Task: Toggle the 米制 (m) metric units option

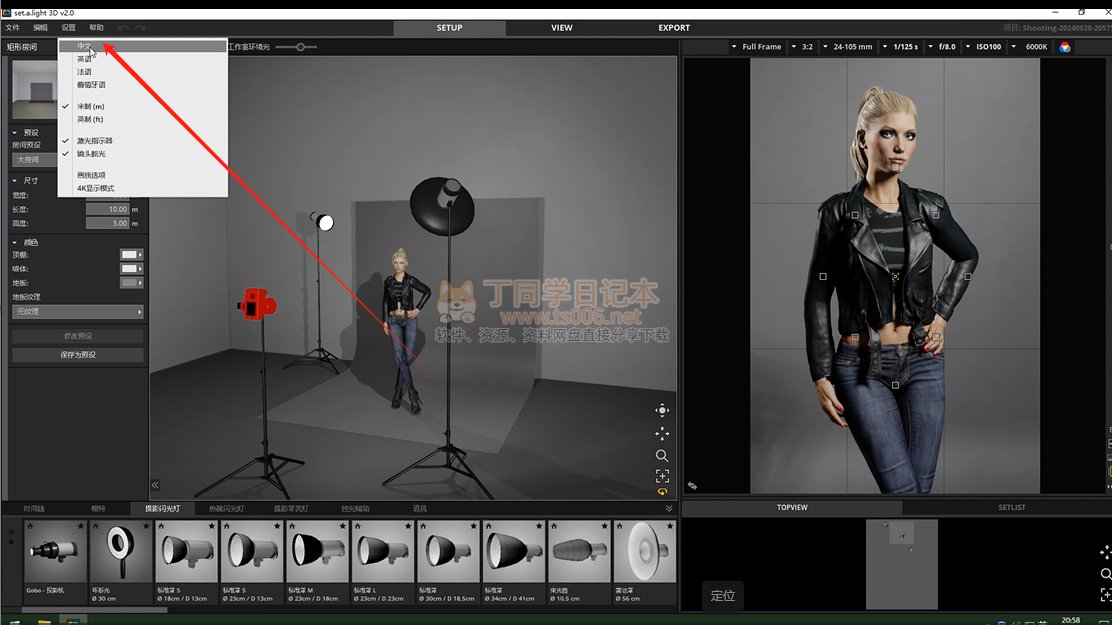Action: 90,106
